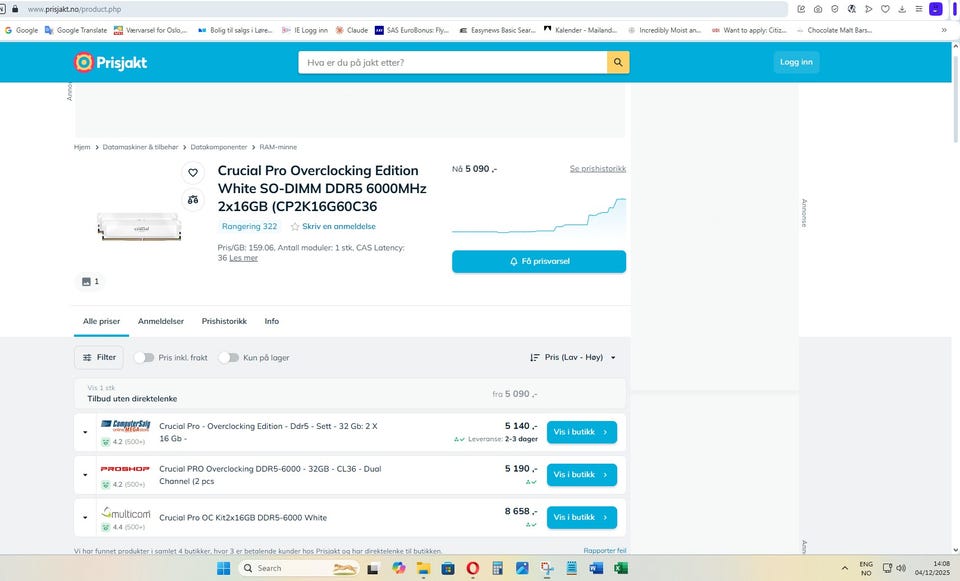The height and width of the screenshot is (581, 960).
Task: Add page to bookmarks with address bar heart
Action: coord(885,9)
